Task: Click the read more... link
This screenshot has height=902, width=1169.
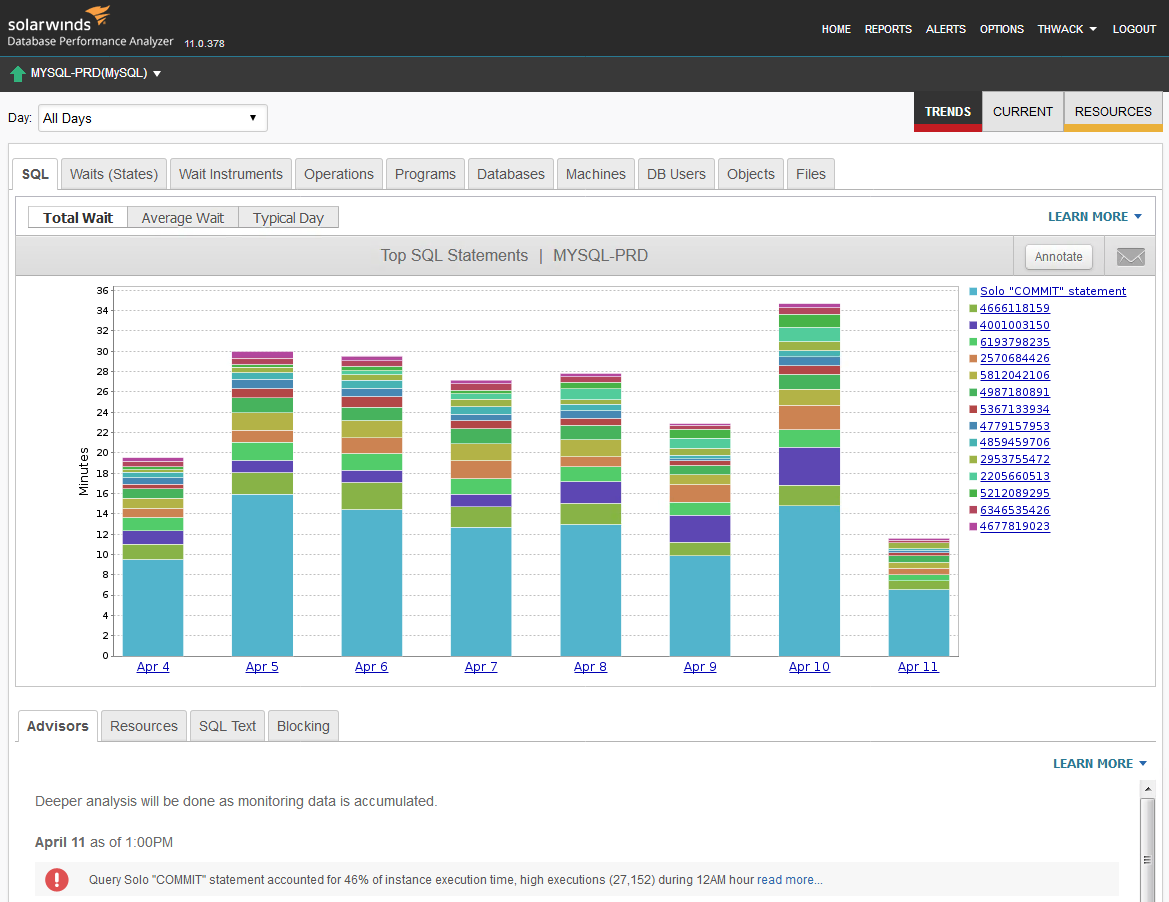Action: 790,880
